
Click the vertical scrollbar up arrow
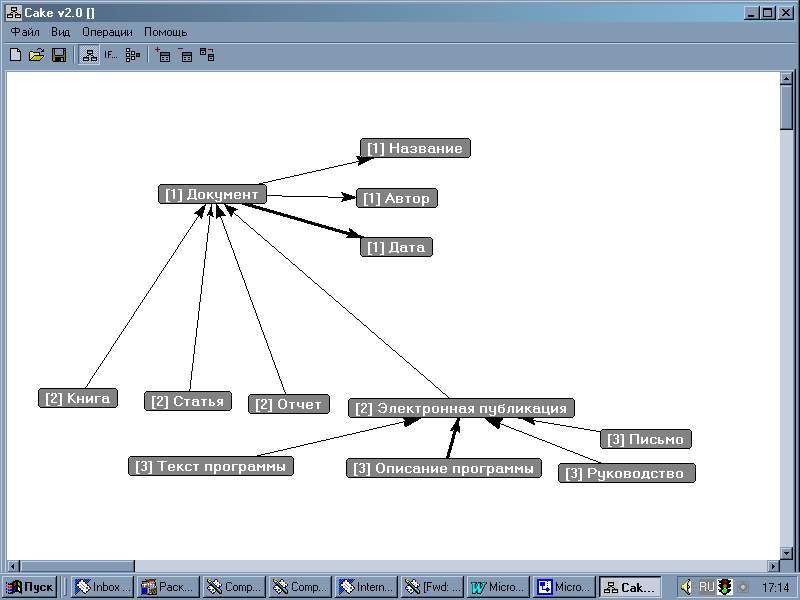pos(786,79)
